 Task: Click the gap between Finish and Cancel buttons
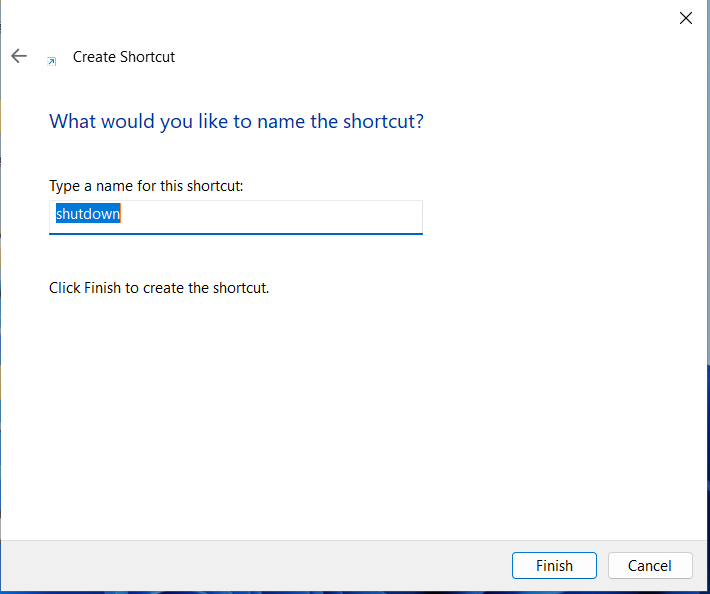click(x=602, y=566)
